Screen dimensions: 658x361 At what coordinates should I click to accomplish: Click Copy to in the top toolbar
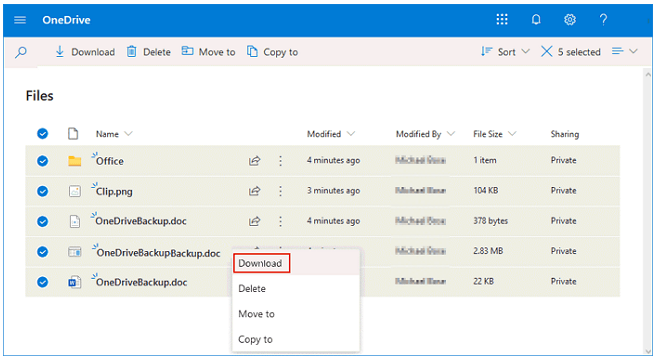(x=272, y=52)
